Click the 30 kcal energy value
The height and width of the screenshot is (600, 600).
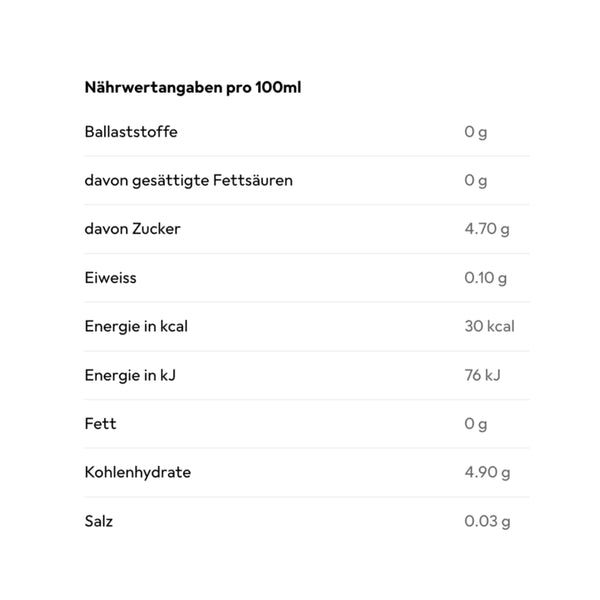click(489, 326)
